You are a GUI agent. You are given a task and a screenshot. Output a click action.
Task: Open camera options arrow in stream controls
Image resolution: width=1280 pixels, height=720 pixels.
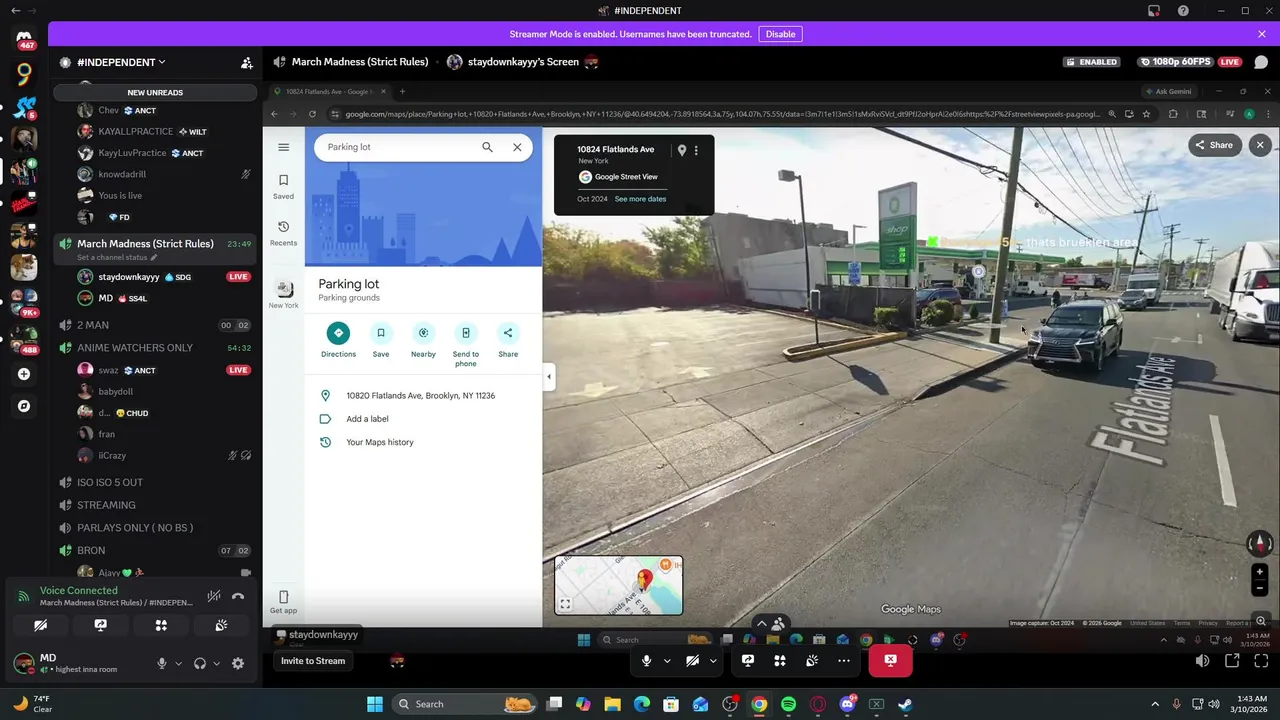713,661
